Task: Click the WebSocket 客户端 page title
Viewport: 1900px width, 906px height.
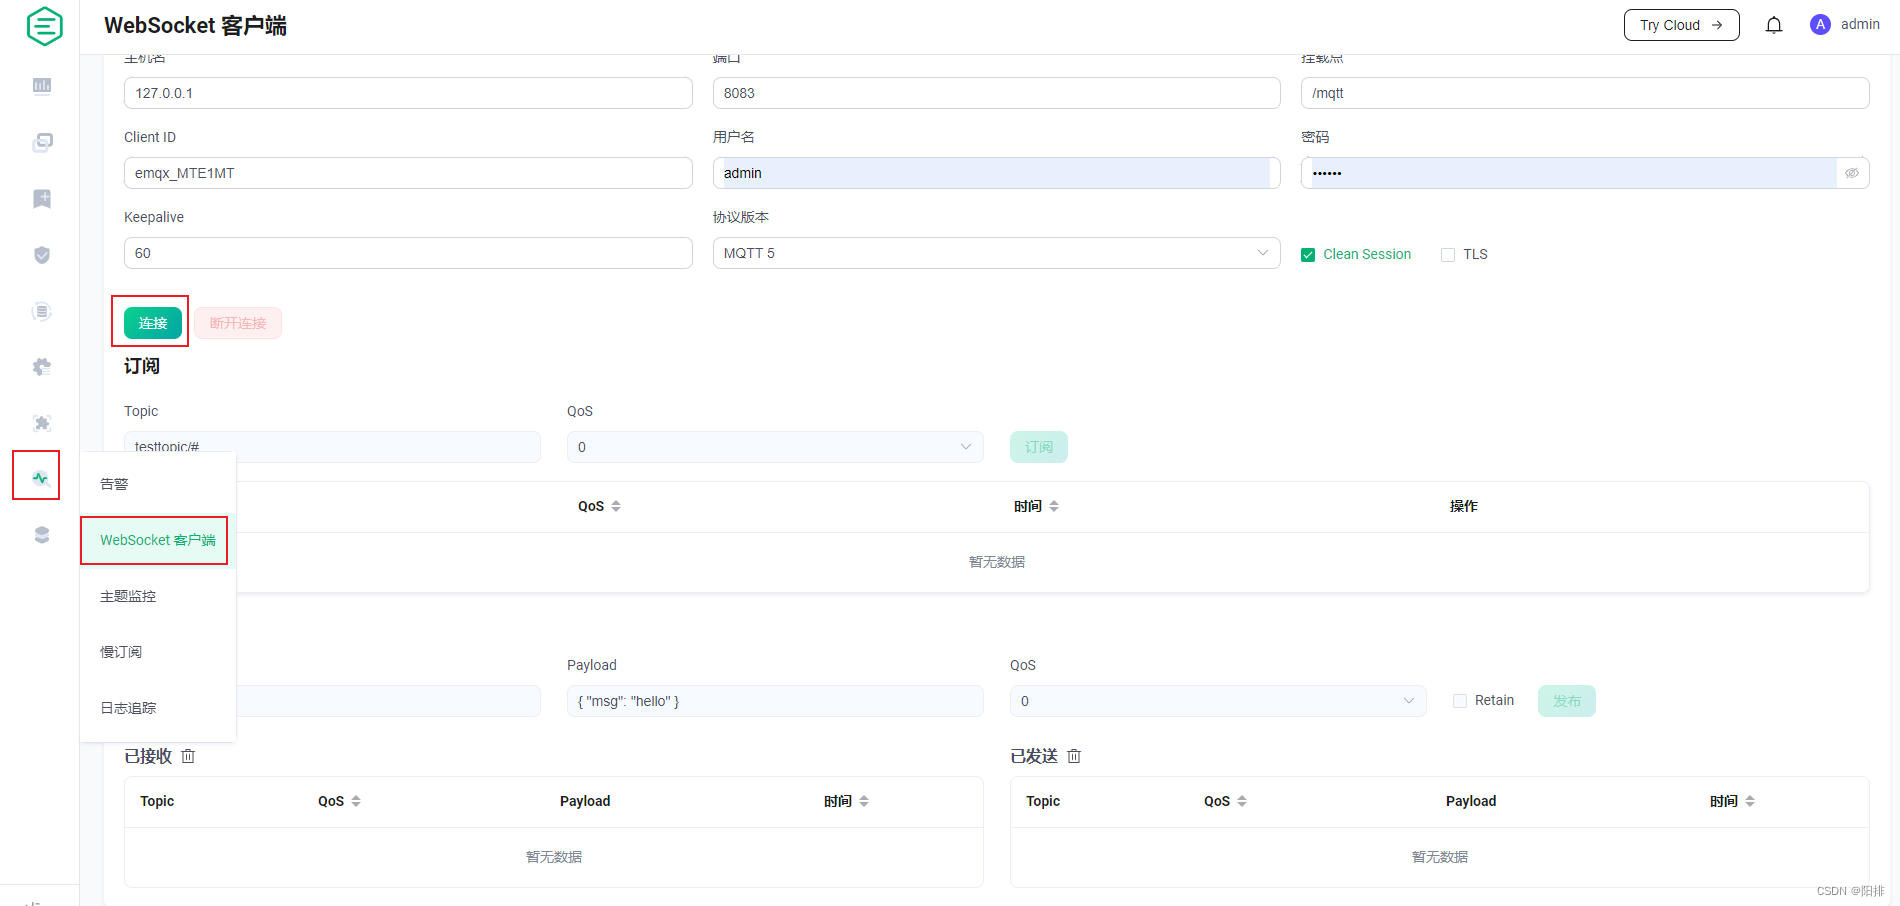Action: point(195,26)
